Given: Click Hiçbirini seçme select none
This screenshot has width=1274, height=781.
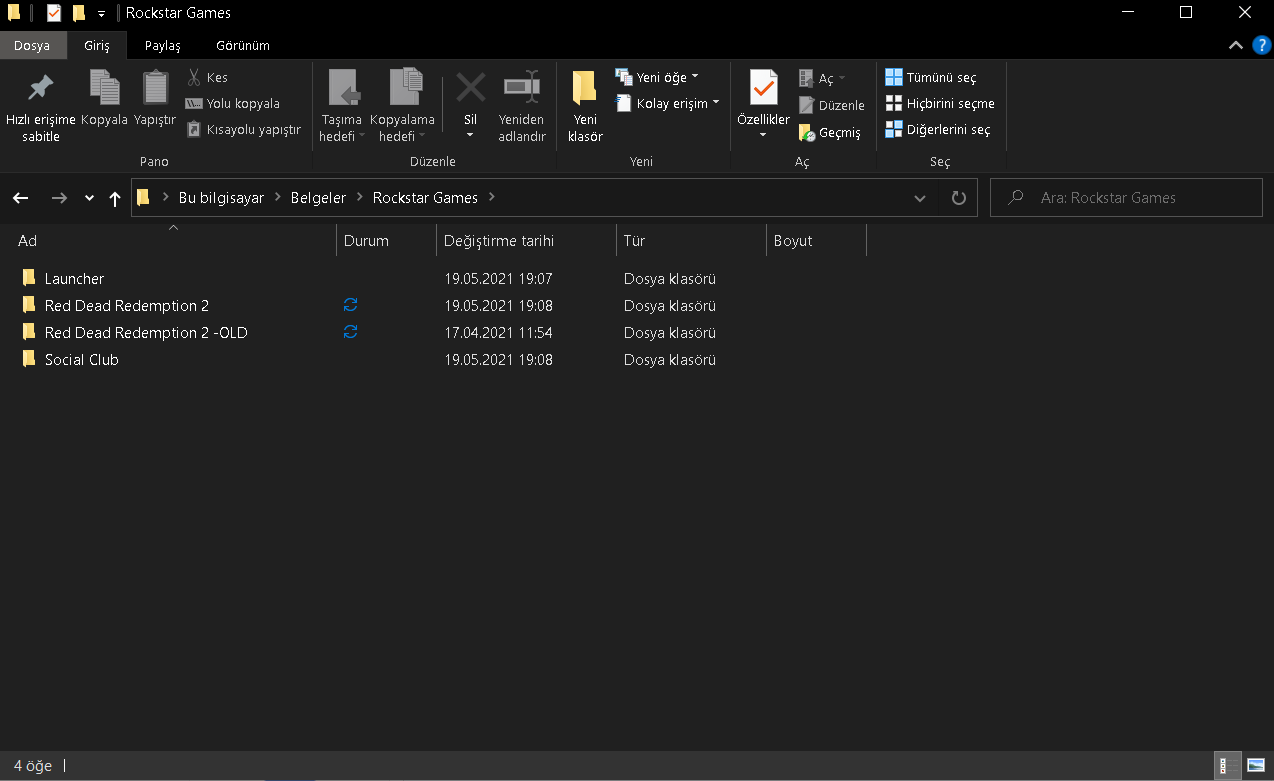Looking at the screenshot, I should pyautogui.click(x=940, y=103).
